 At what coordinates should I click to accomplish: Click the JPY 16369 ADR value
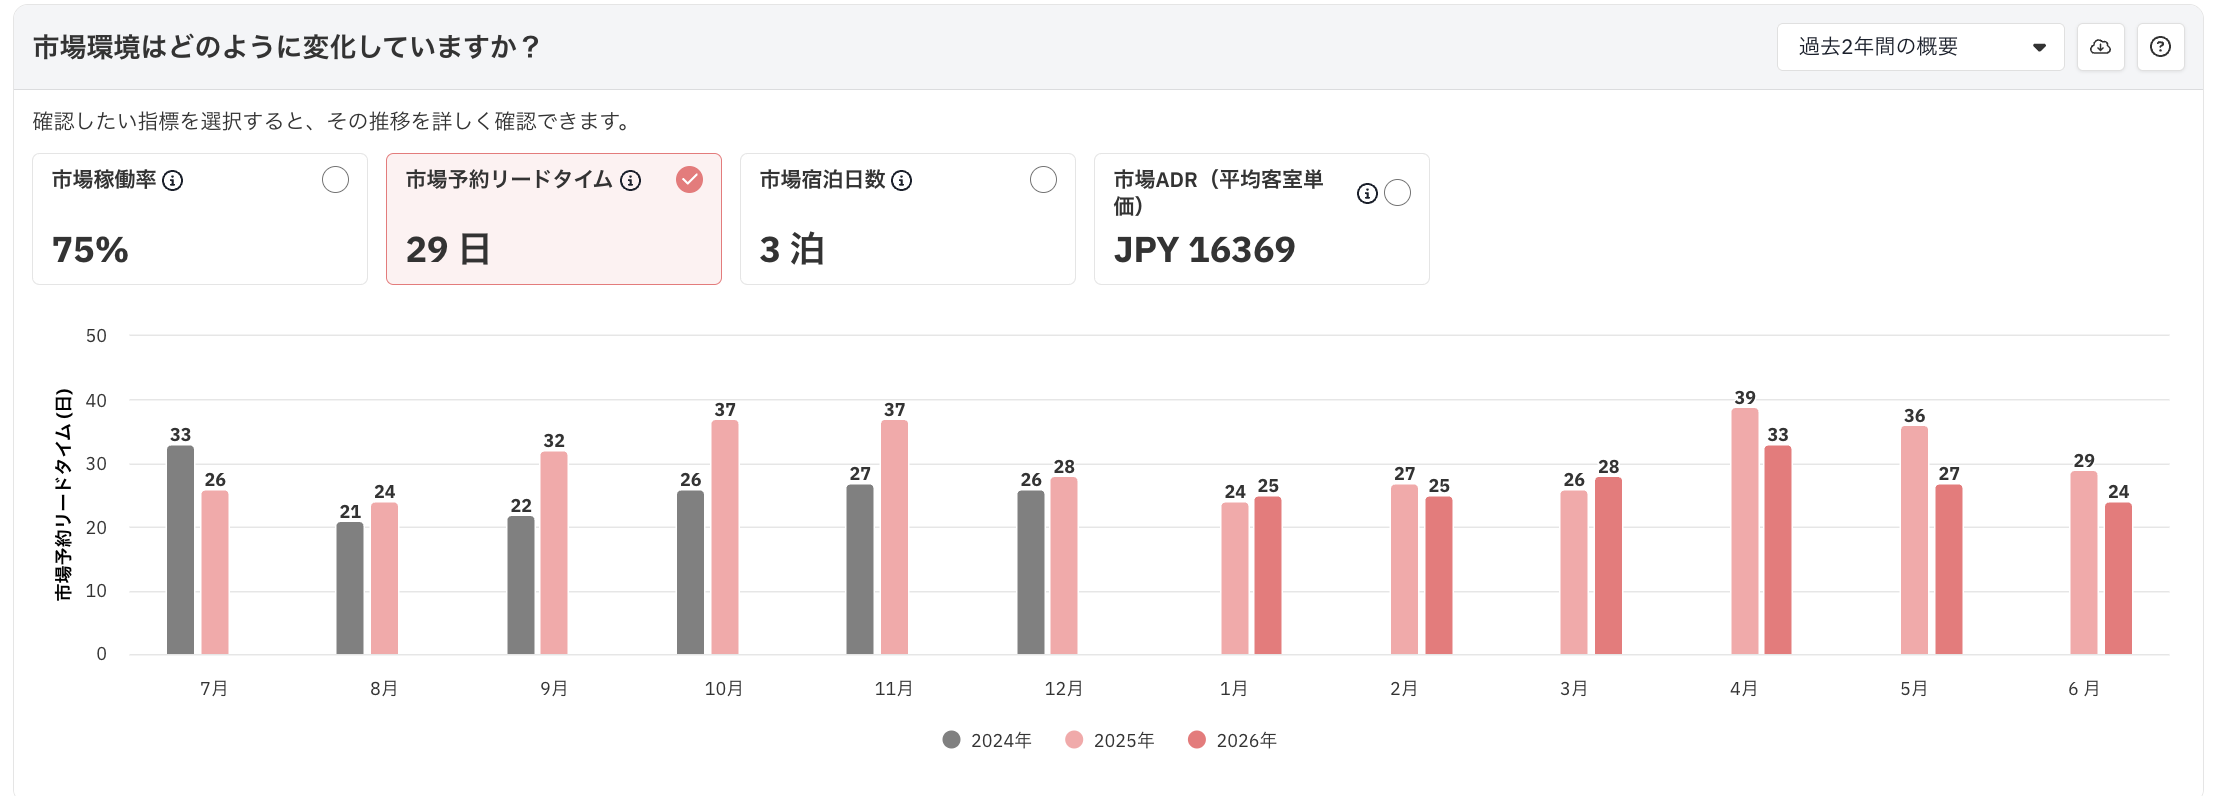pyautogui.click(x=1204, y=250)
